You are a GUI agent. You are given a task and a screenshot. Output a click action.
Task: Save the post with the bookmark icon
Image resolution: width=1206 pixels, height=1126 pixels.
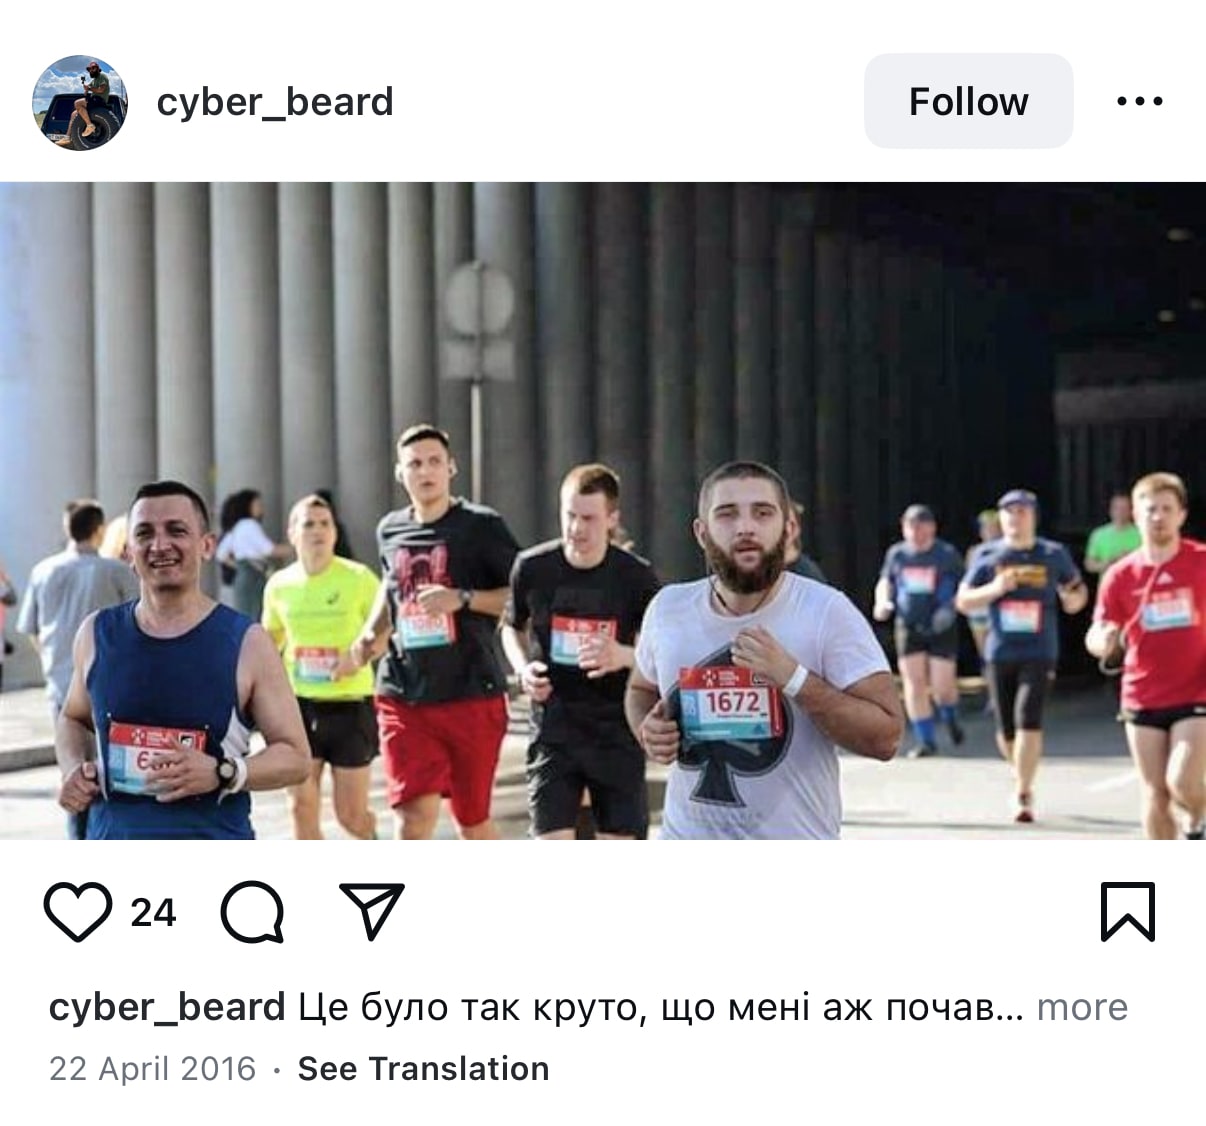coord(1128,912)
